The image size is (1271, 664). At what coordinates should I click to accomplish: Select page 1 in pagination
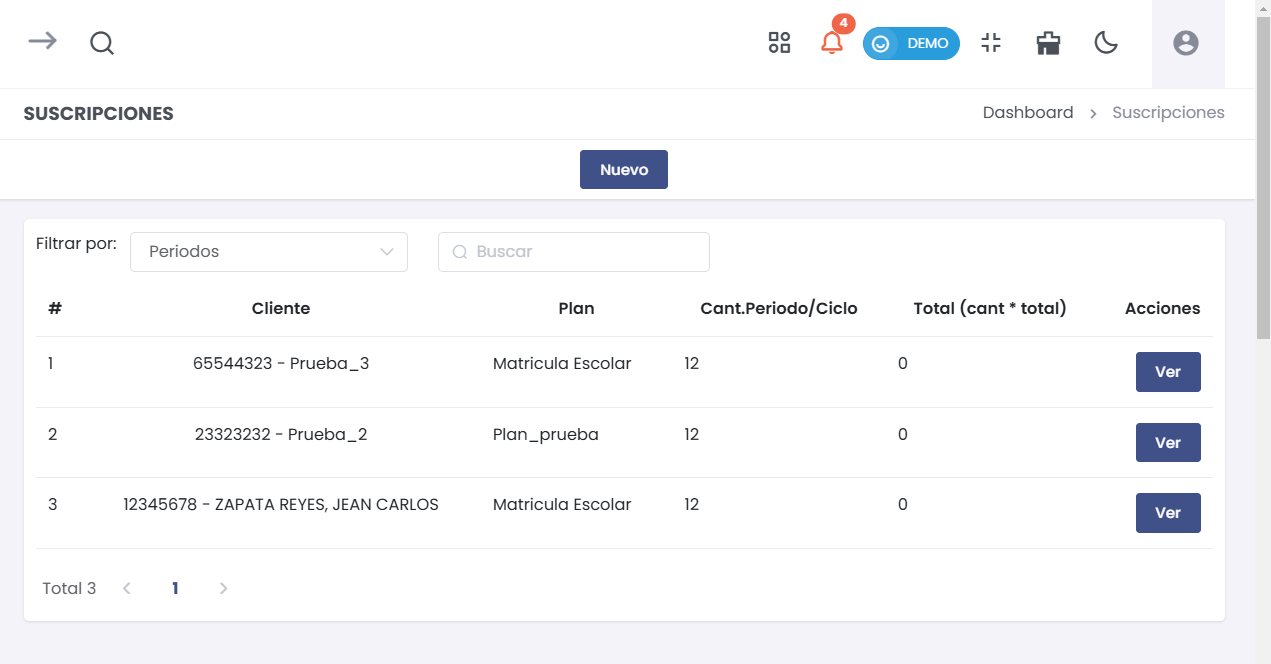tap(175, 589)
